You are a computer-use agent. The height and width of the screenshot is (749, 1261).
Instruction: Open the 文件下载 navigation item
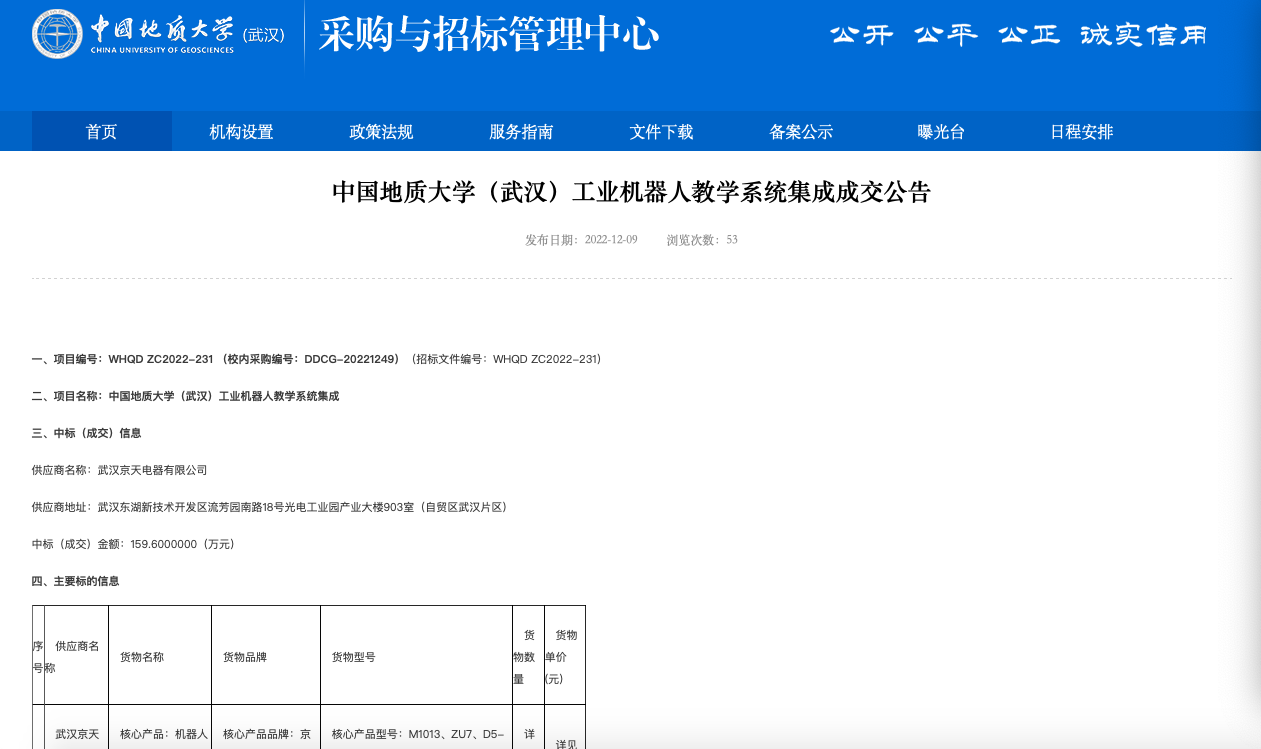click(x=661, y=132)
